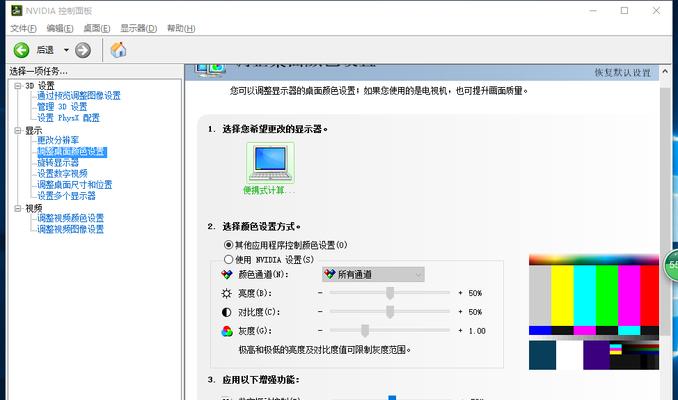
Task: Select the highlighted 调整桌面颜色设置 item
Action: pyautogui.click(x=72, y=152)
